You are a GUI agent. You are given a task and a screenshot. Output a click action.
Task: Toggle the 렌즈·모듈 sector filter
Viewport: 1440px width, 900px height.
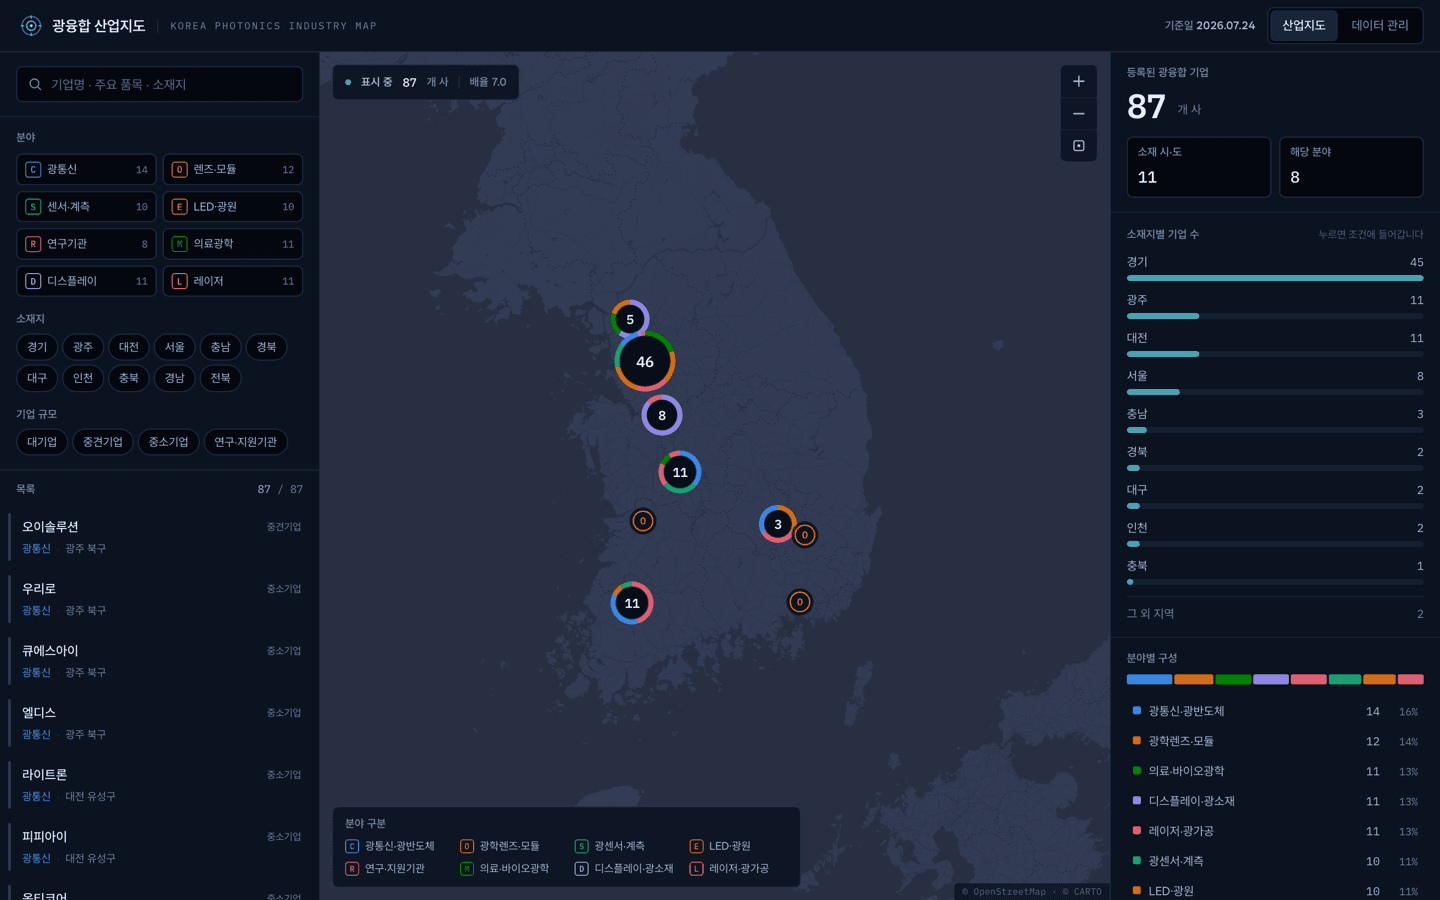tap(233, 169)
